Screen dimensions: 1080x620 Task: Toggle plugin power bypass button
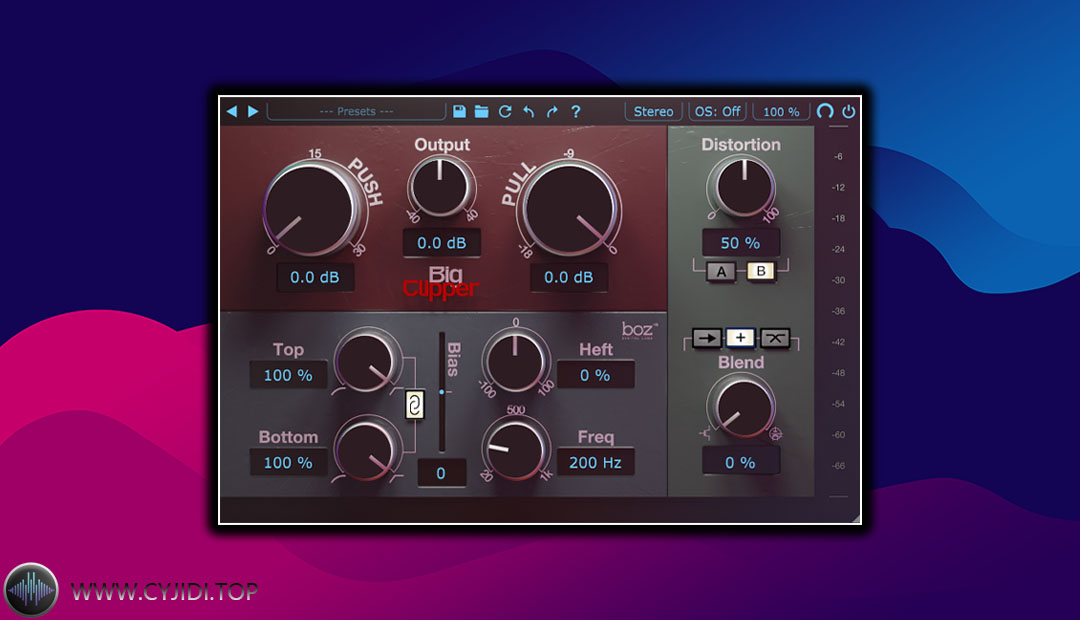(x=849, y=112)
